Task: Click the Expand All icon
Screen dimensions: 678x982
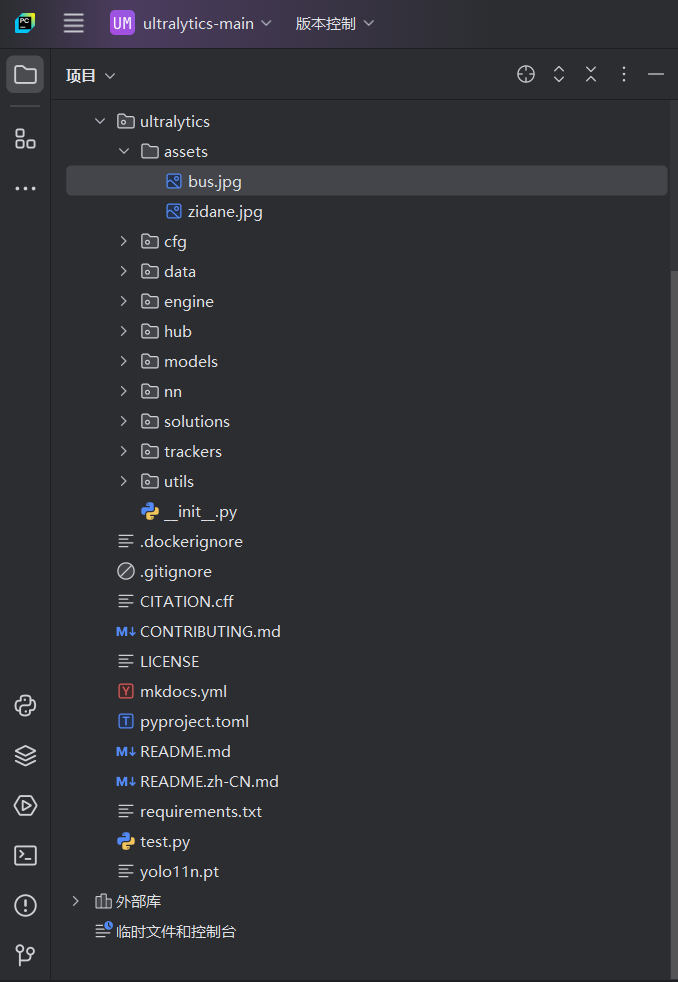Action: click(x=559, y=75)
